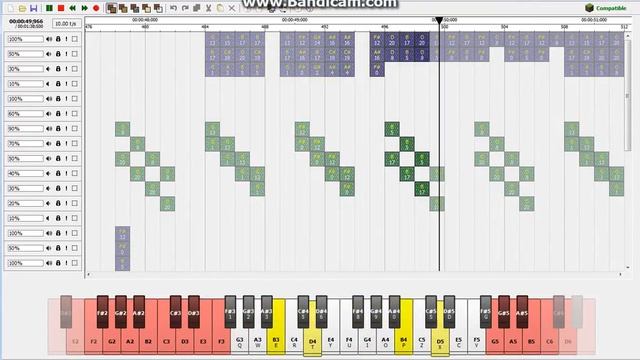
Task: Click the playhead marker at tick 500
Action: [439, 20]
